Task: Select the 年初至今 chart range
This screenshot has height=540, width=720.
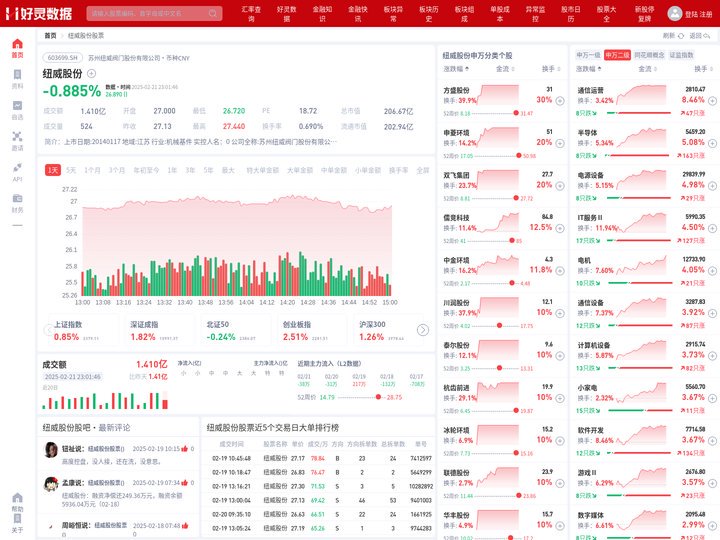Action: [146, 170]
